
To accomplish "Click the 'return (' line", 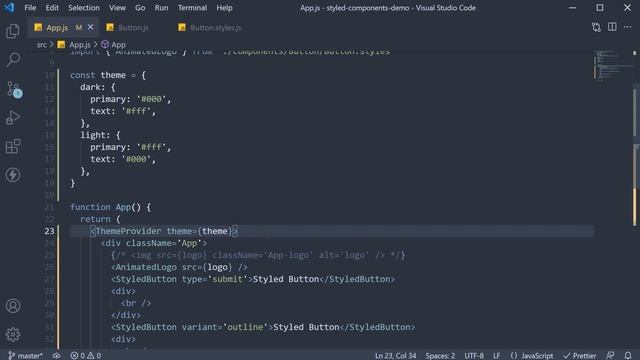I will (x=100, y=219).
